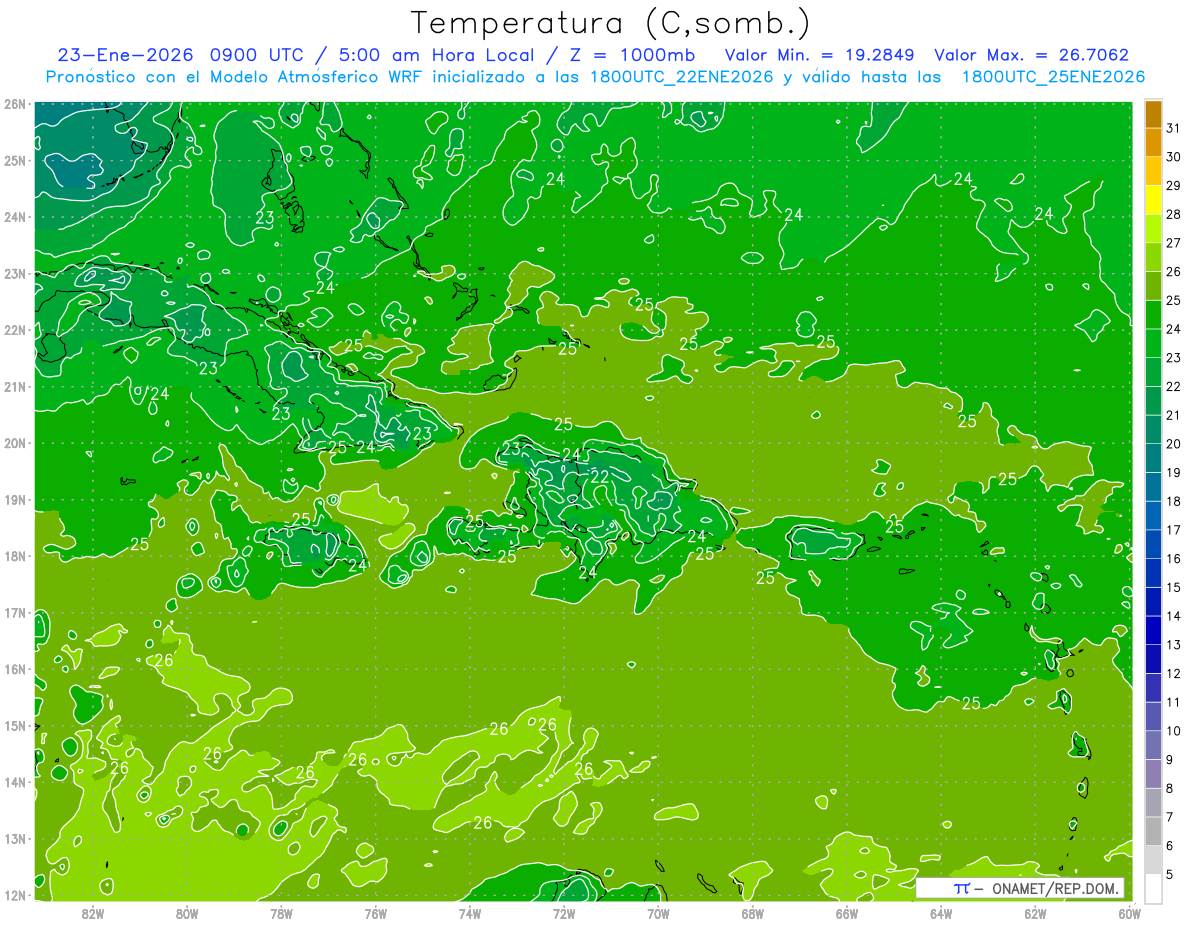Click the orange swatch between legend 30 and 31

pos(1153,141)
